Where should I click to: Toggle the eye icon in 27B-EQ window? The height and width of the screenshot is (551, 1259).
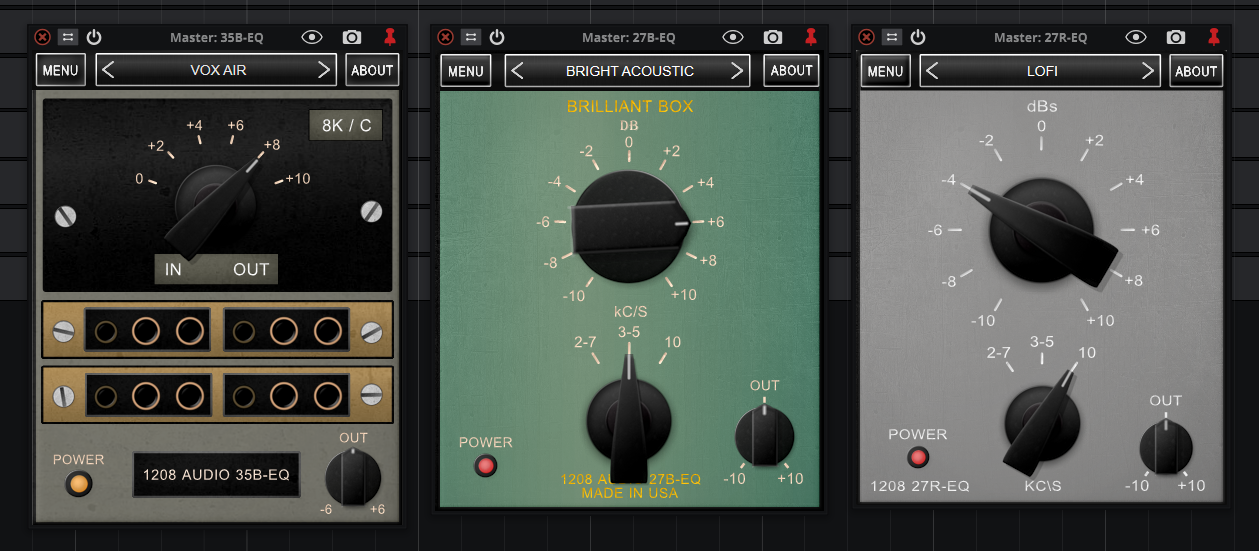coord(733,37)
